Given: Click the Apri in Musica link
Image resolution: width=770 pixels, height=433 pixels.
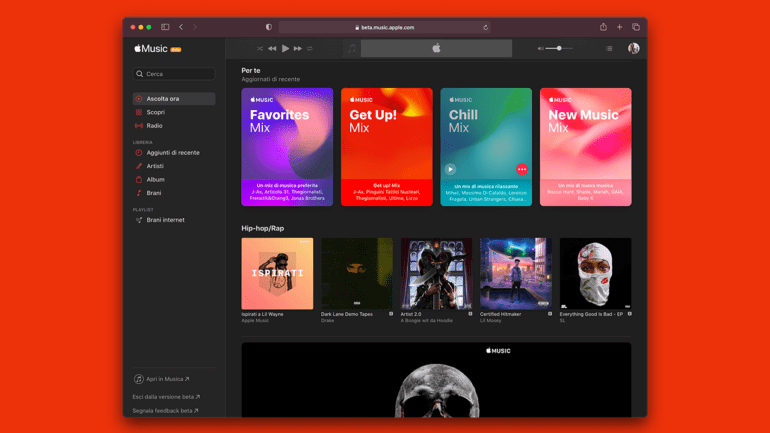Looking at the screenshot, I should (x=165, y=379).
